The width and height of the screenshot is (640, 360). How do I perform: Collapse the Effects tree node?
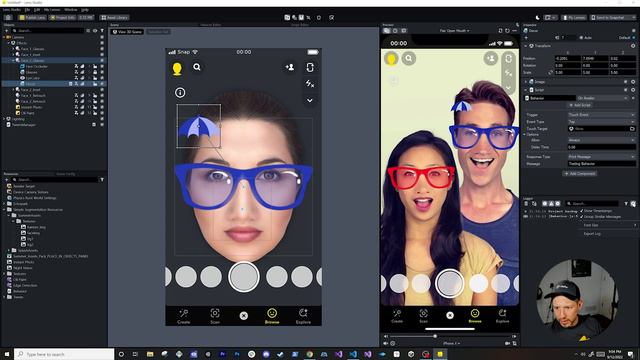pos(9,43)
